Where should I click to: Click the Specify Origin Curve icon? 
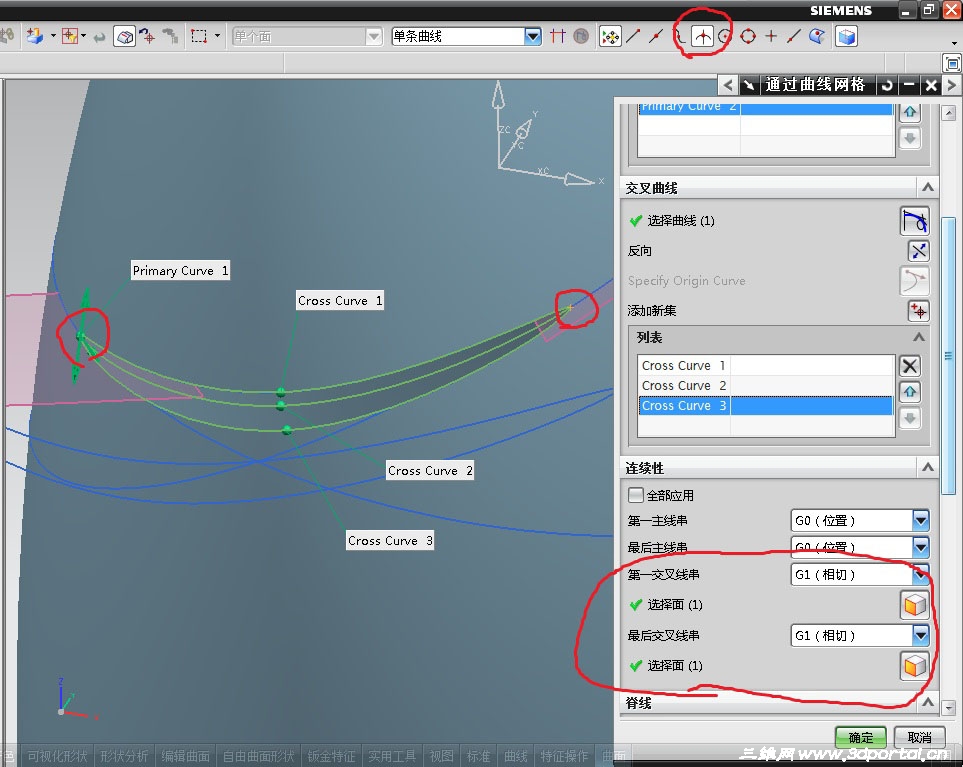(914, 281)
